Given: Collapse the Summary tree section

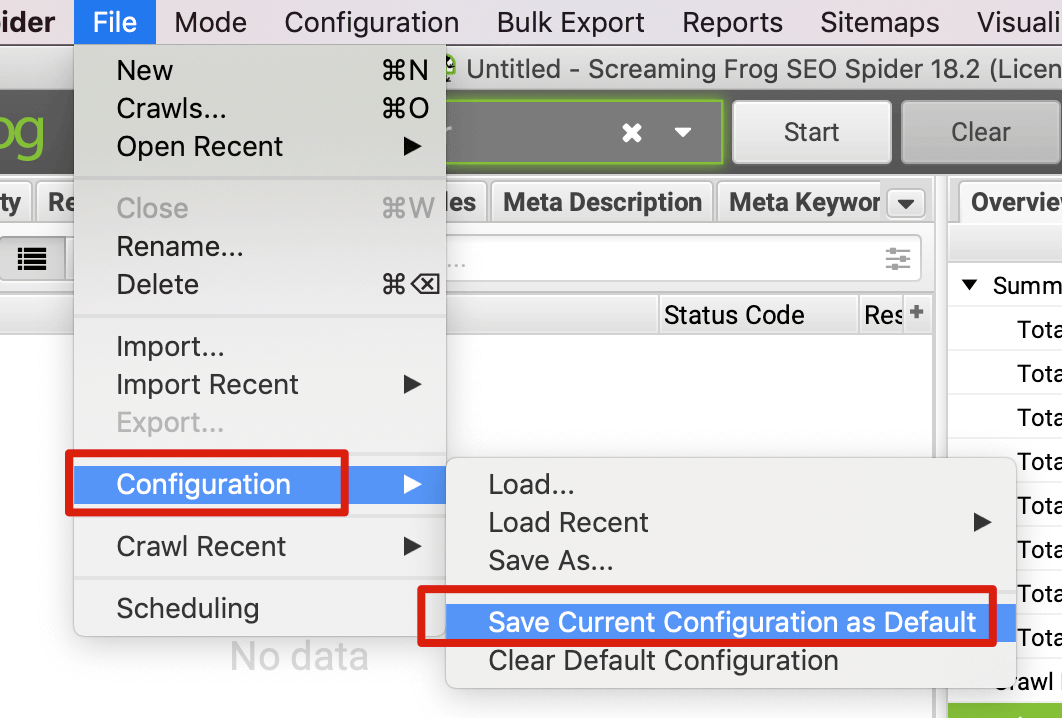Looking at the screenshot, I should (970, 285).
